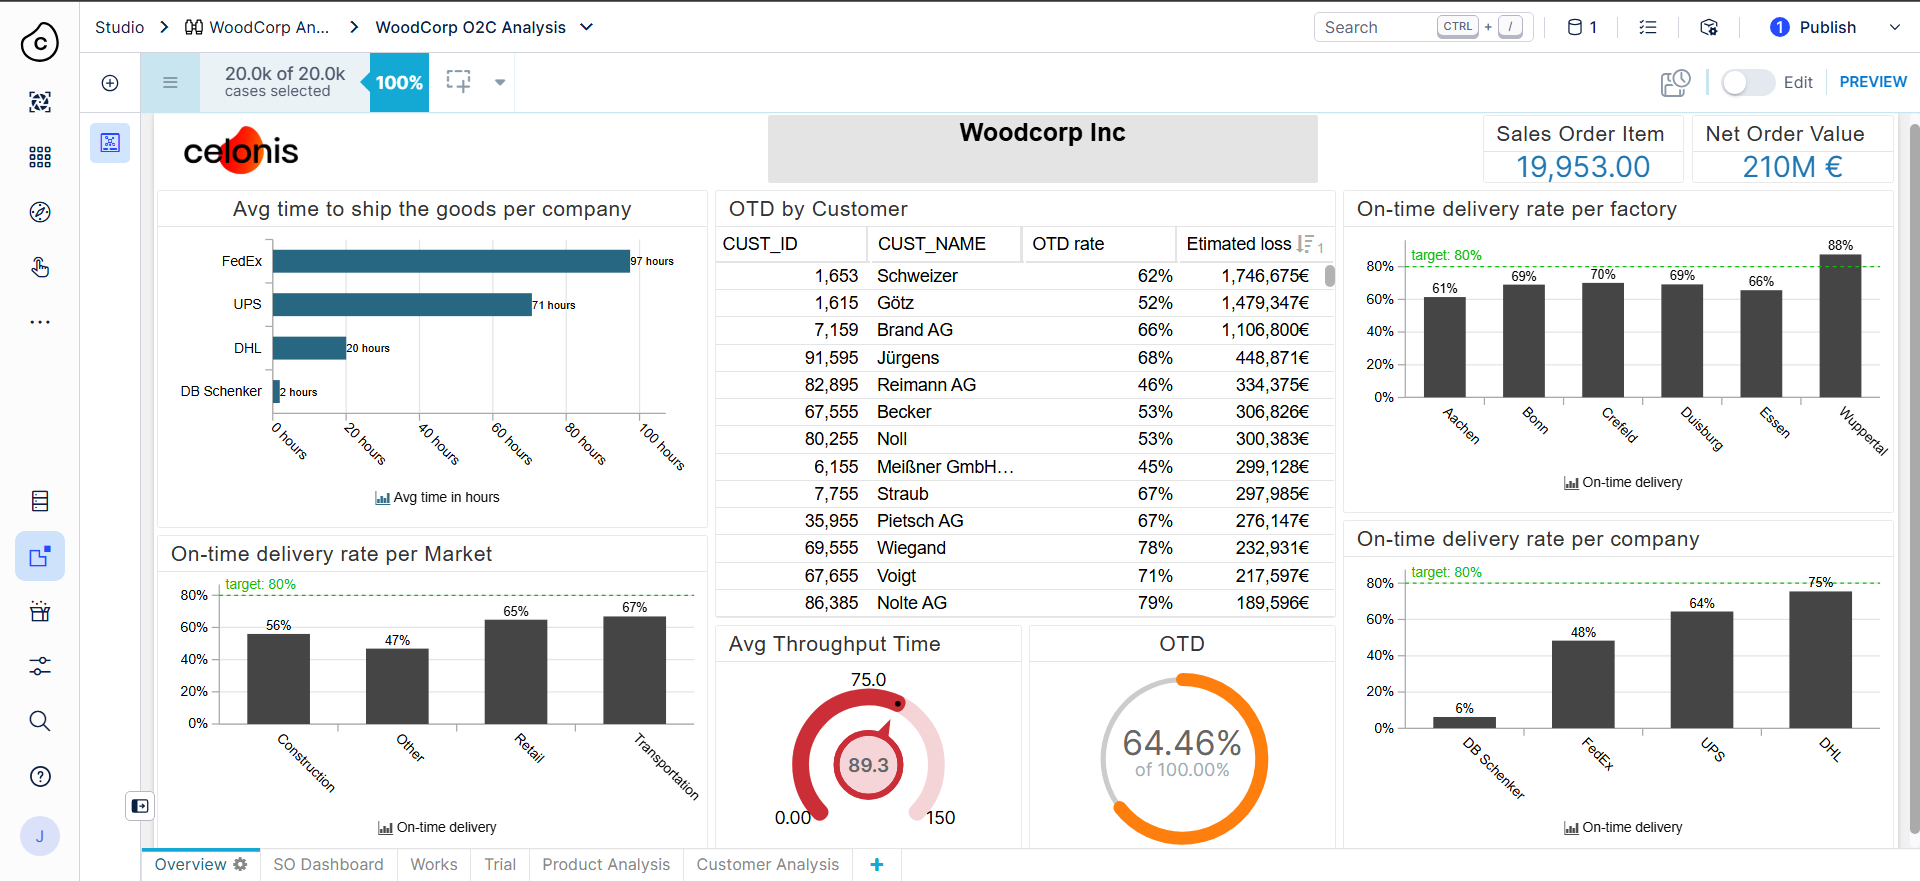Expand the WoodCorp O2C Analysis dropdown chevron
The image size is (1920, 881).
(x=587, y=27)
